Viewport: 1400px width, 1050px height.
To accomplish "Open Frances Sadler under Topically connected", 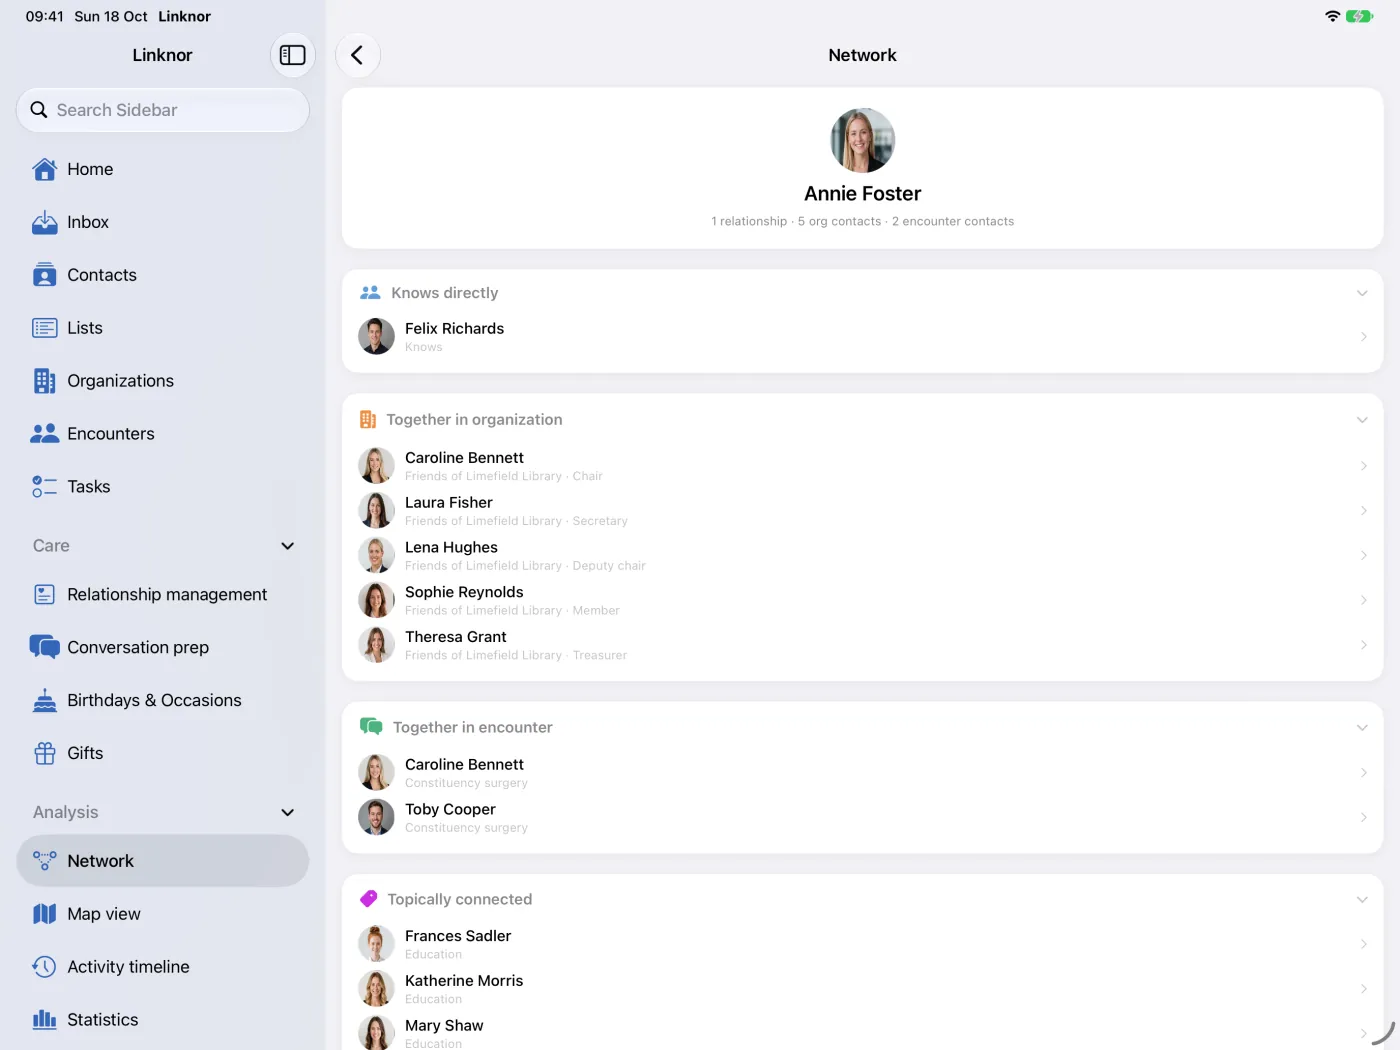I will [862, 944].
